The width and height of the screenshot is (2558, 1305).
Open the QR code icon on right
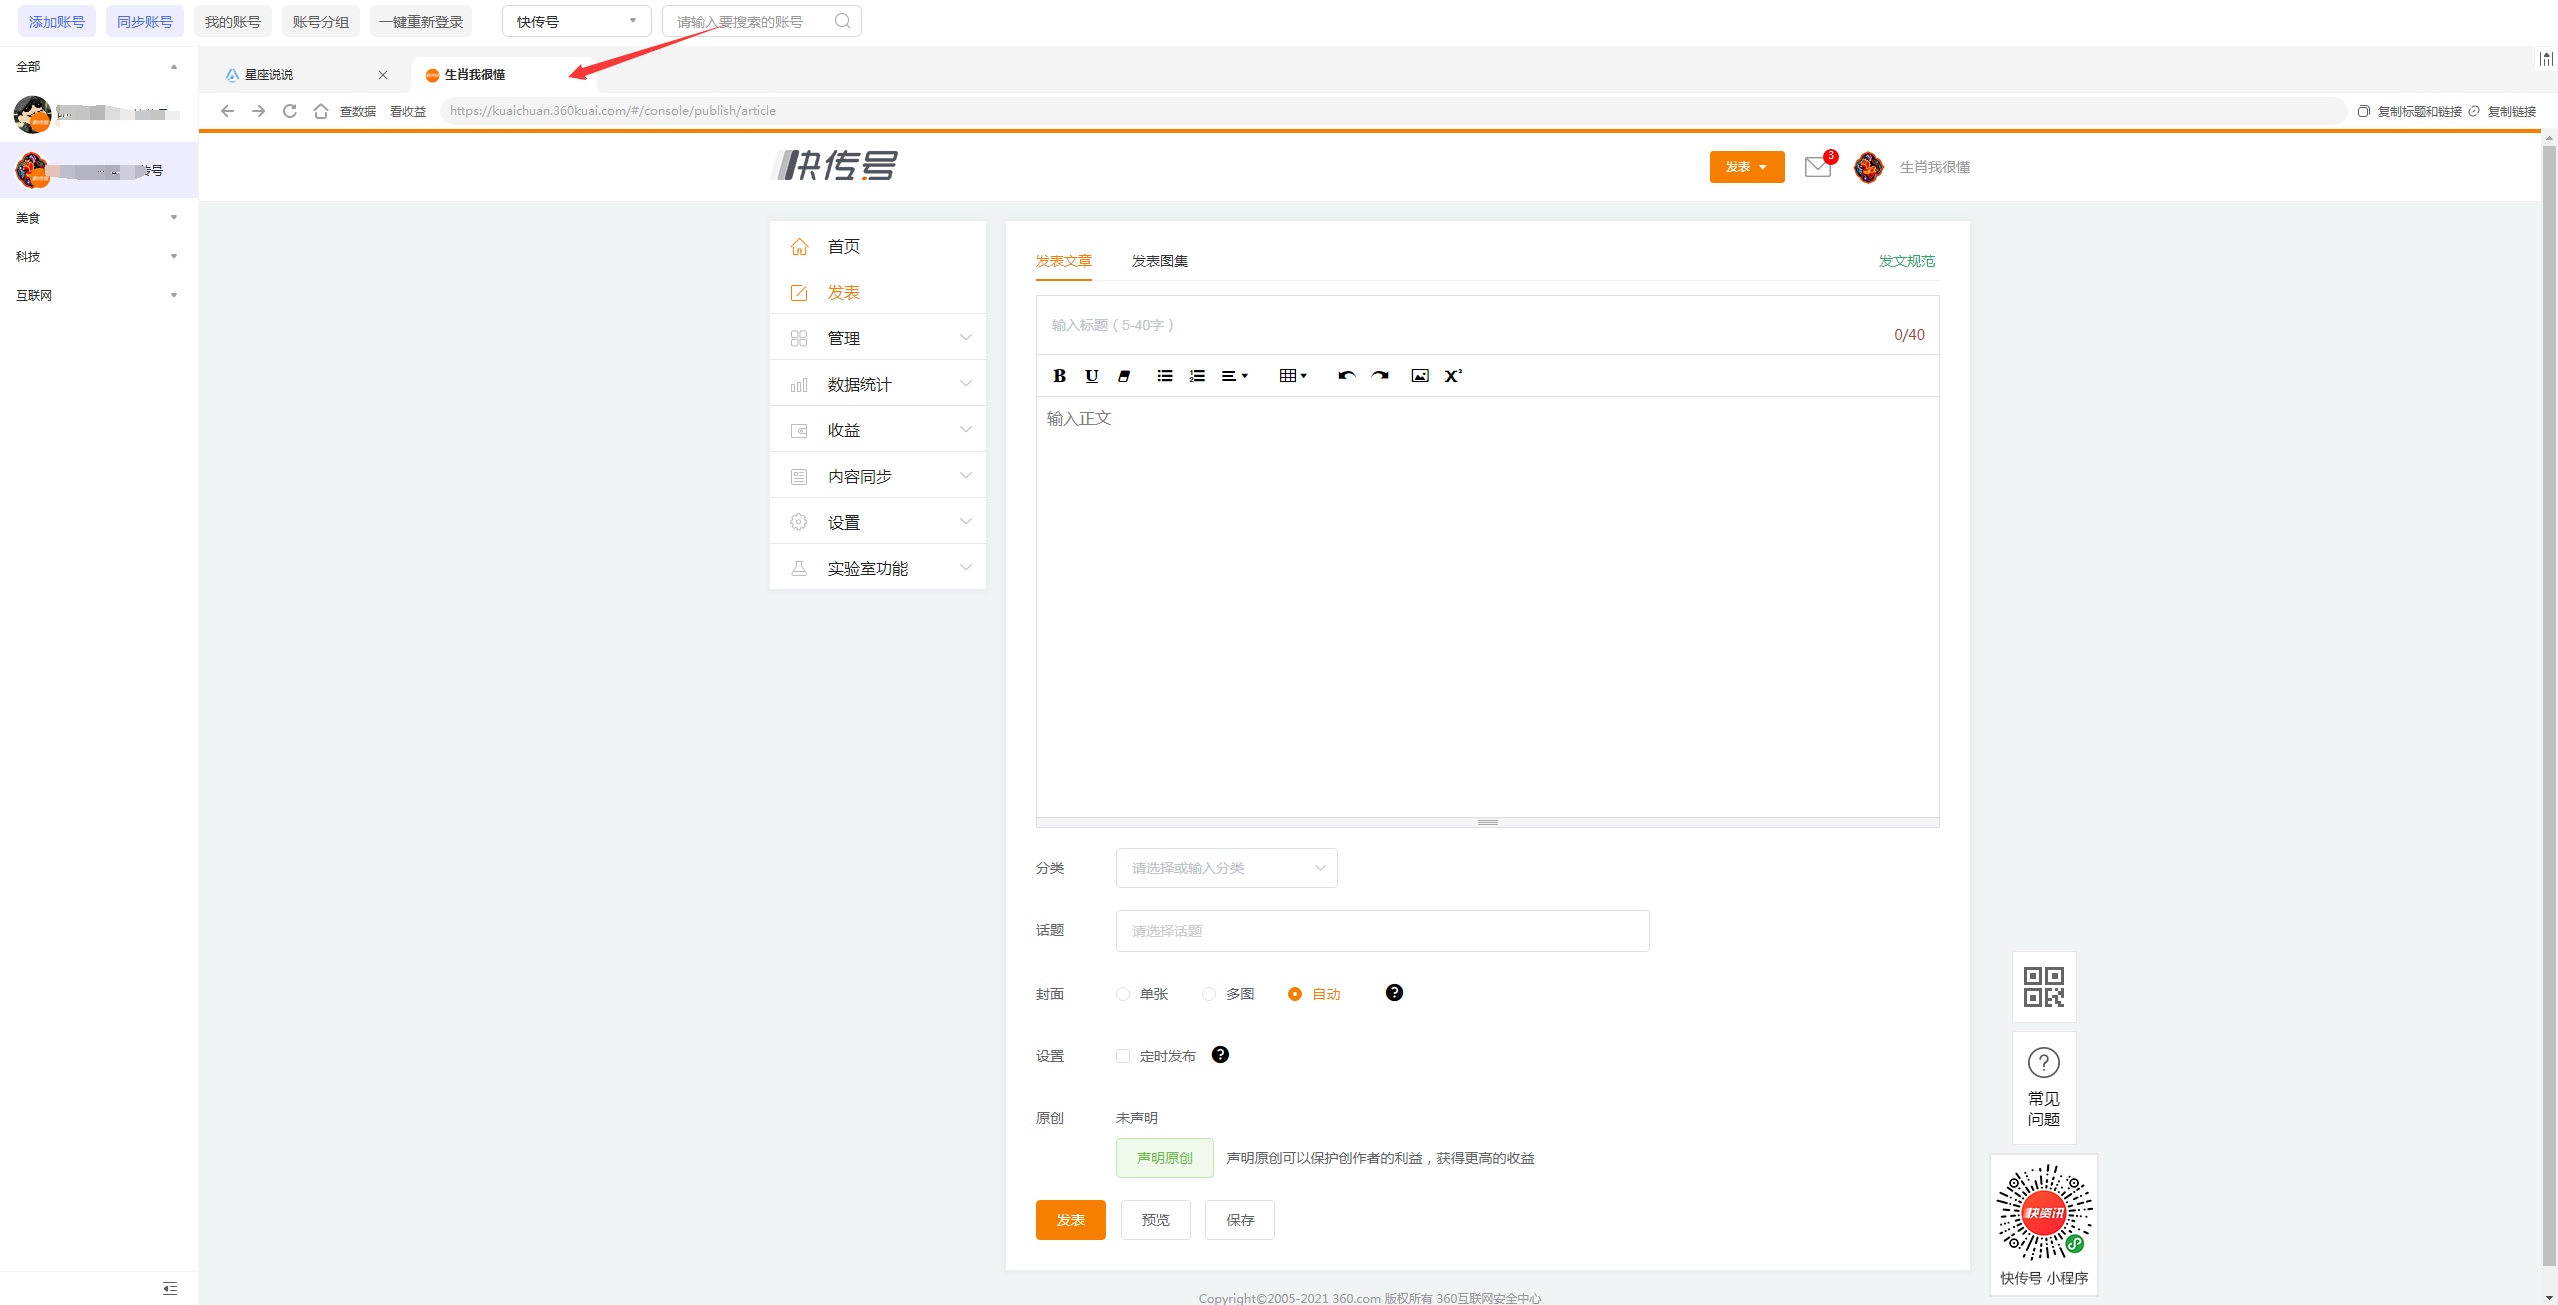coord(2043,986)
